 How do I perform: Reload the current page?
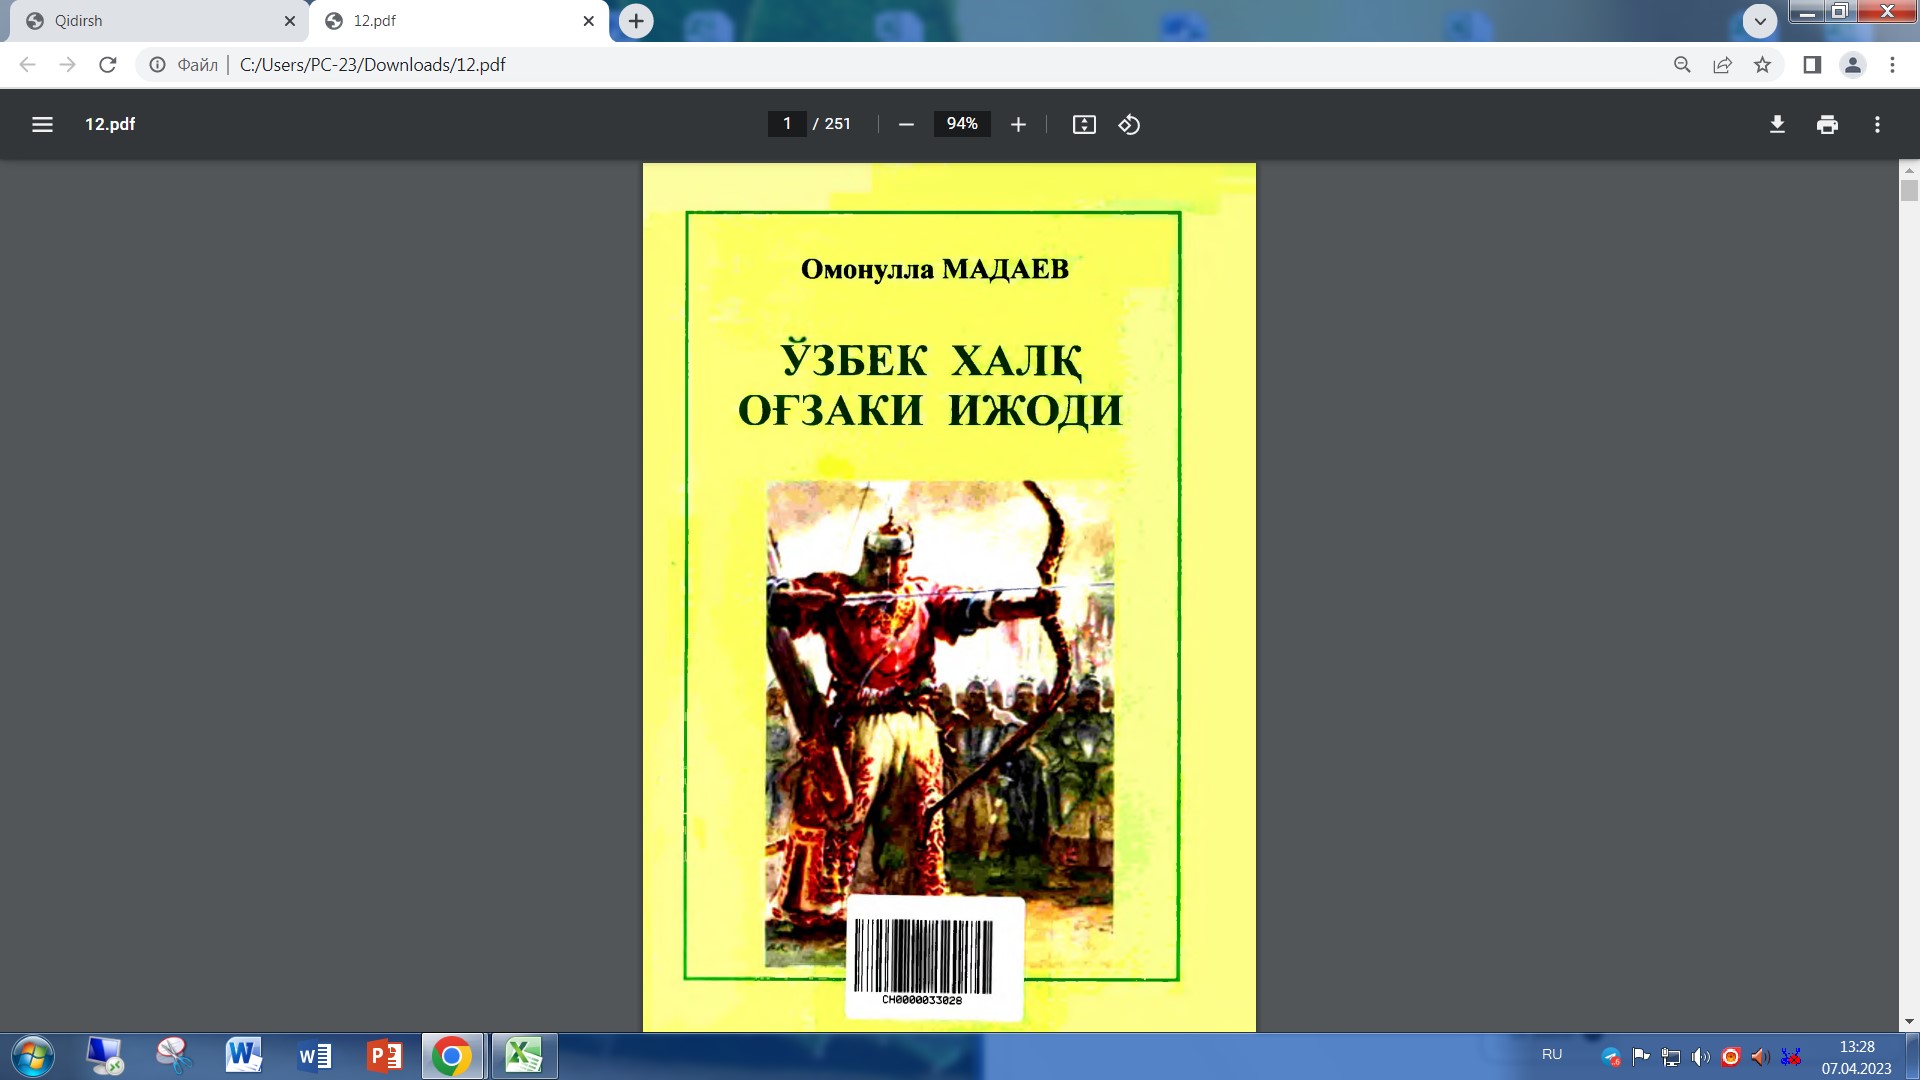(x=108, y=65)
